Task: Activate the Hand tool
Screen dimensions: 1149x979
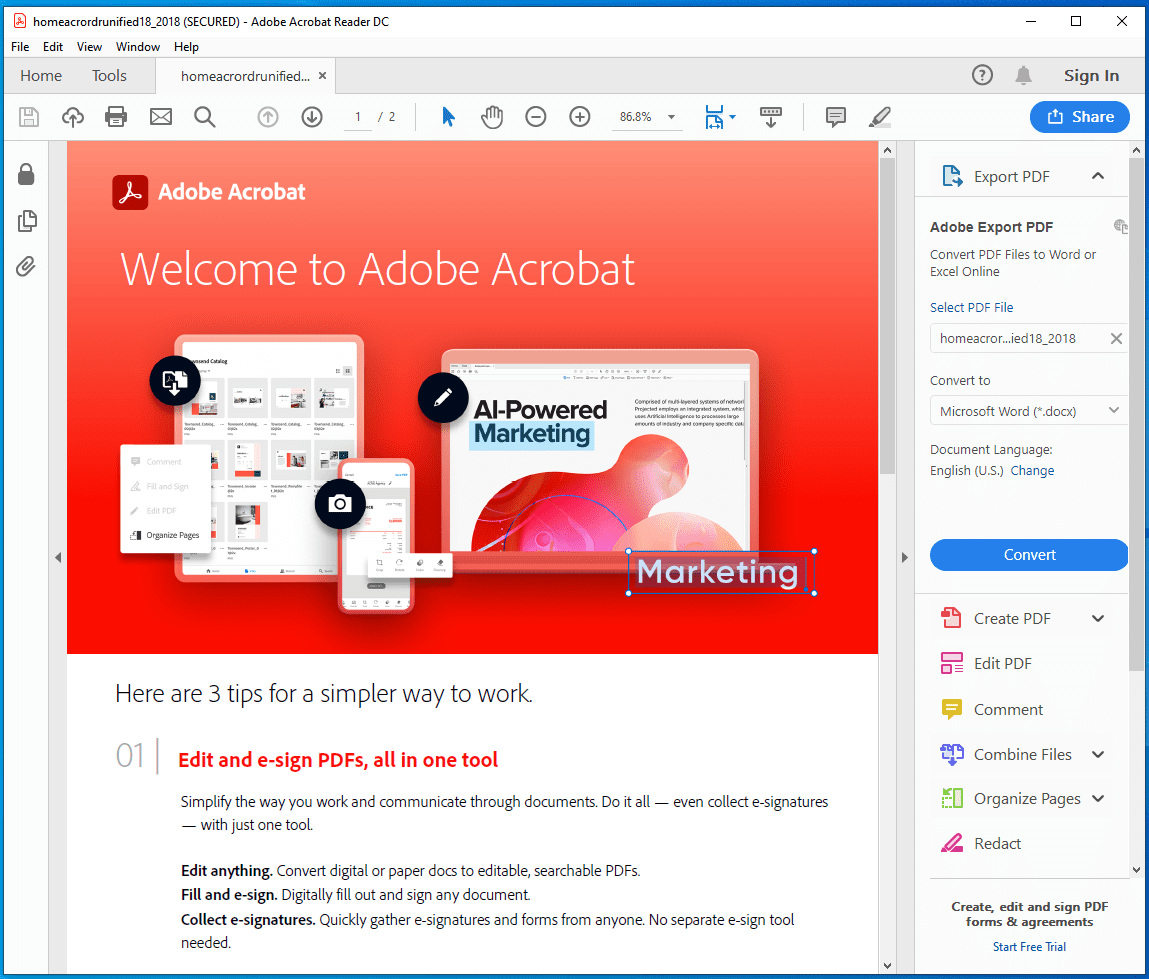Action: (492, 116)
